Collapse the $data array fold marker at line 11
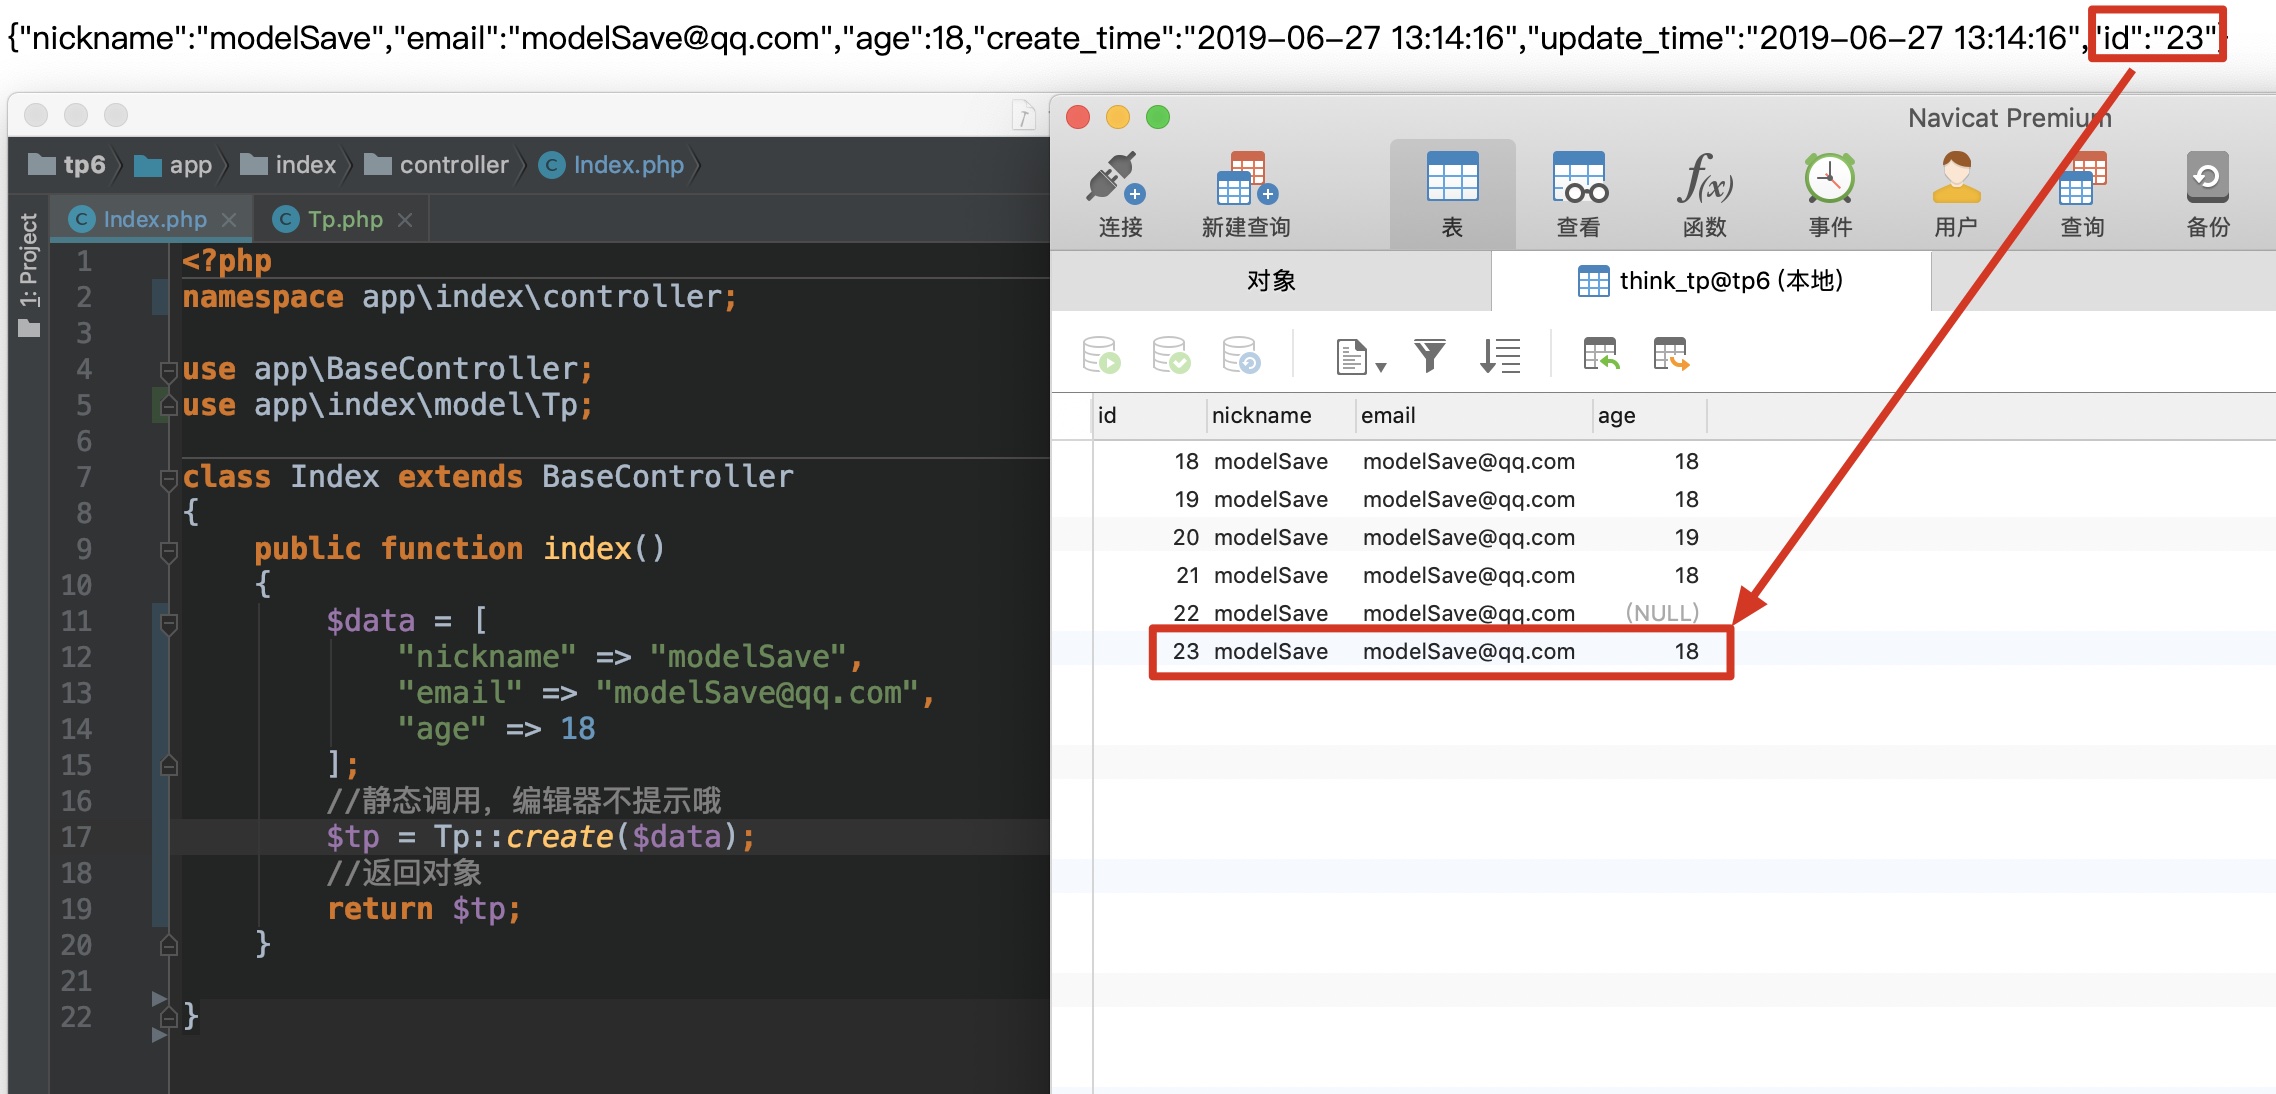 (x=168, y=623)
